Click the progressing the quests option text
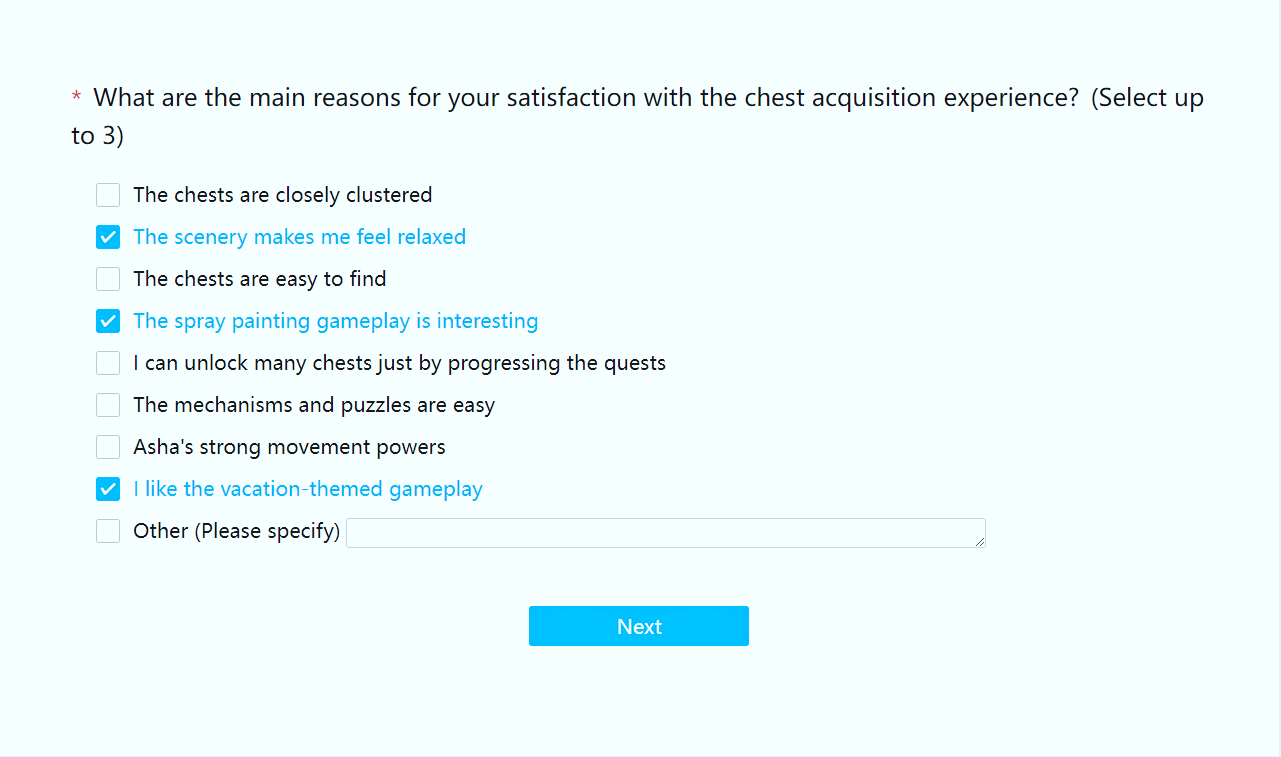 [399, 363]
